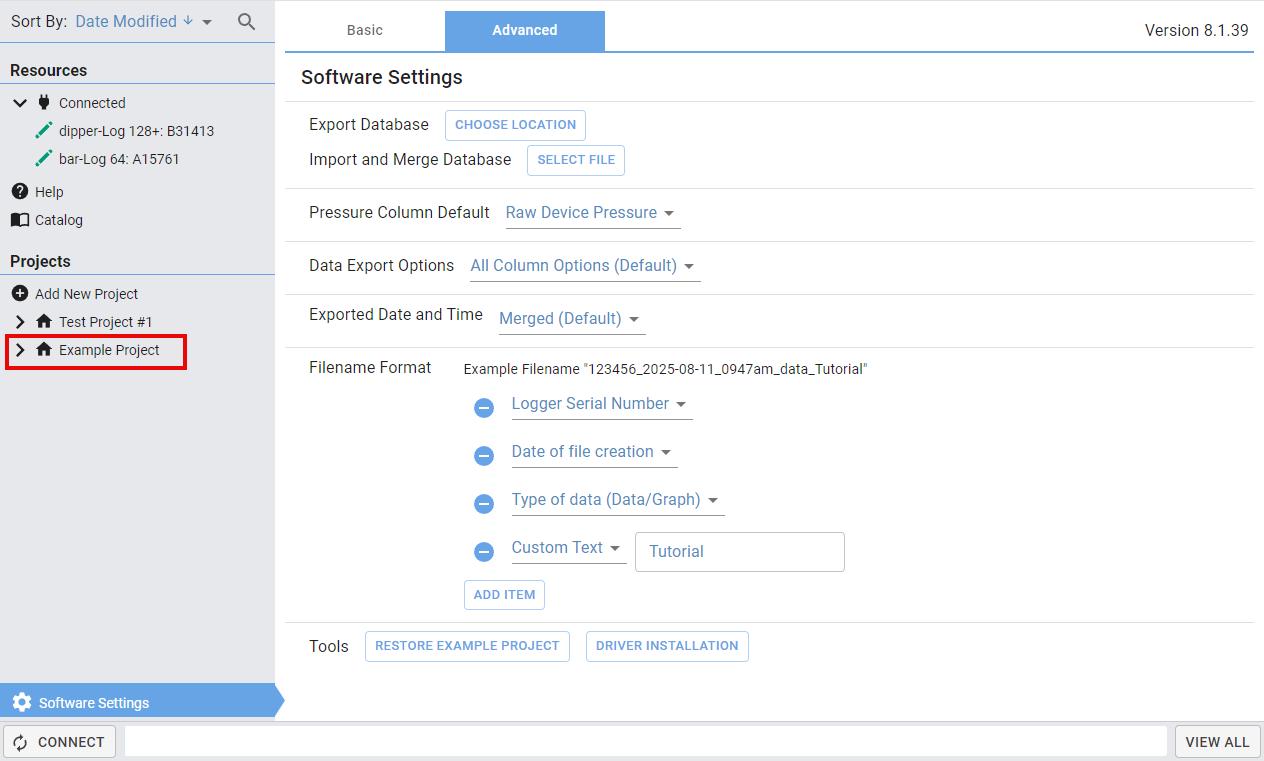Open the Catalog book icon

[x=20, y=220]
